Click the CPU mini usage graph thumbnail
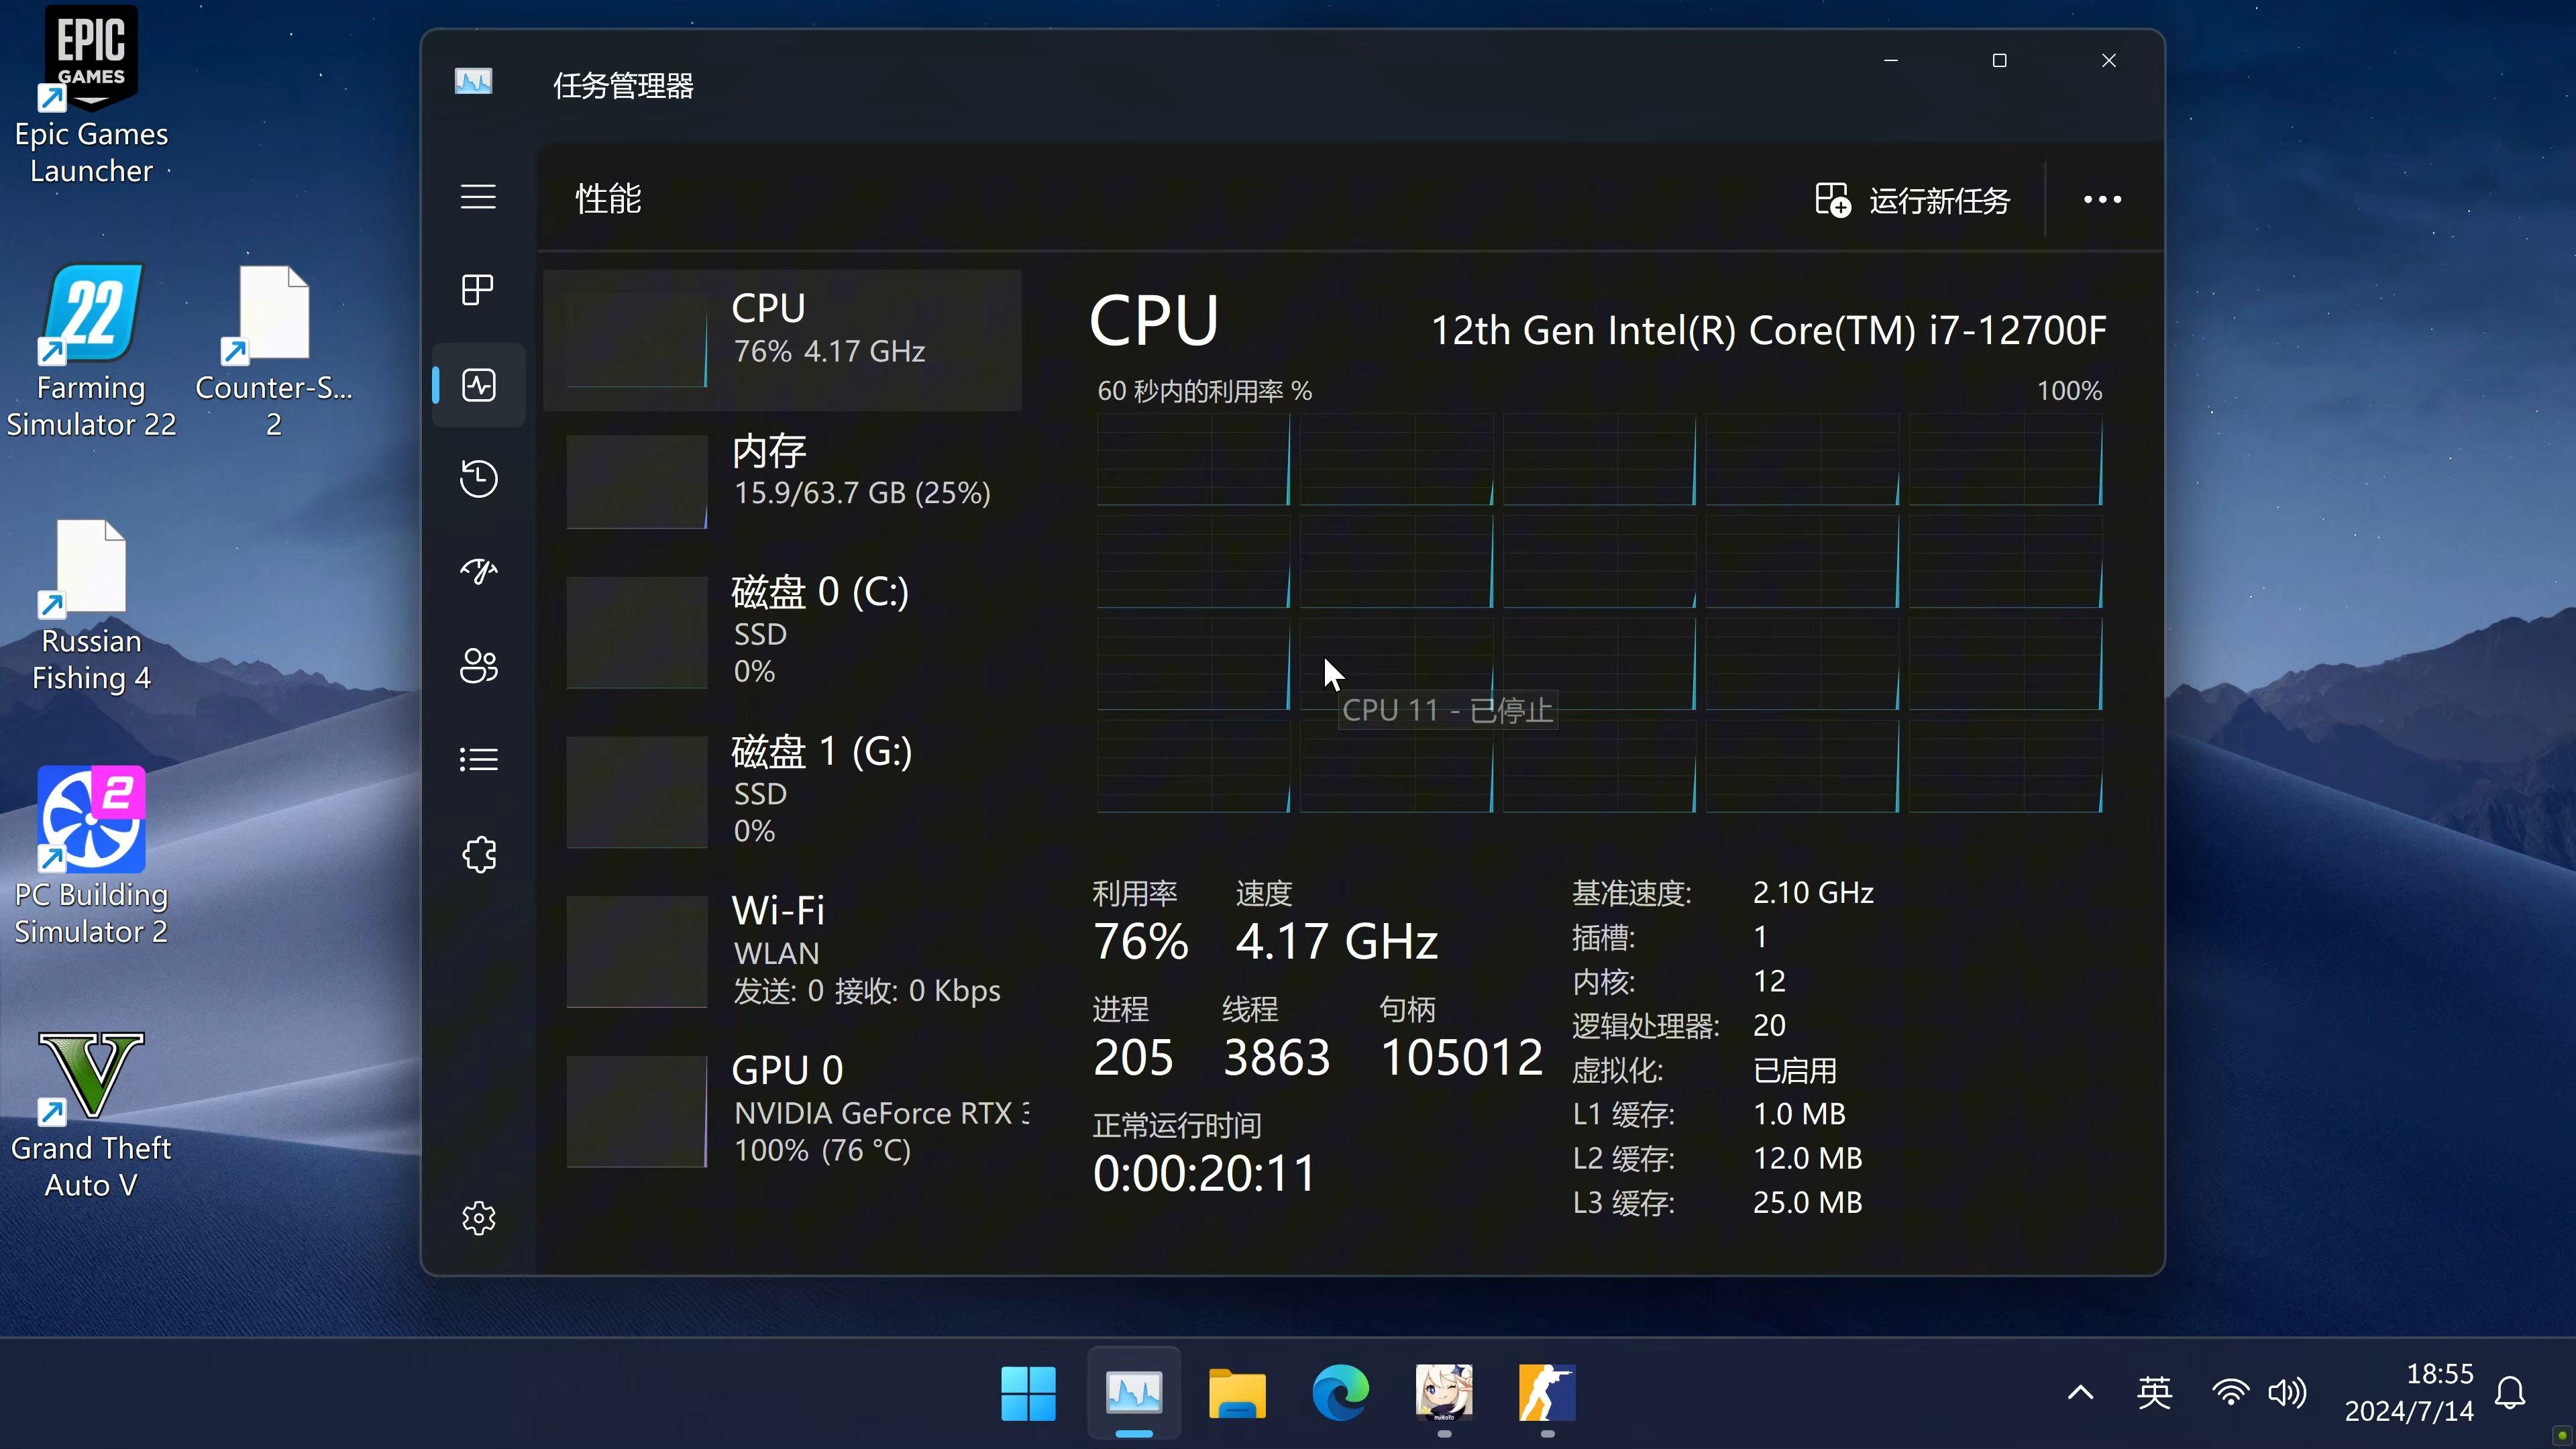 (x=637, y=340)
